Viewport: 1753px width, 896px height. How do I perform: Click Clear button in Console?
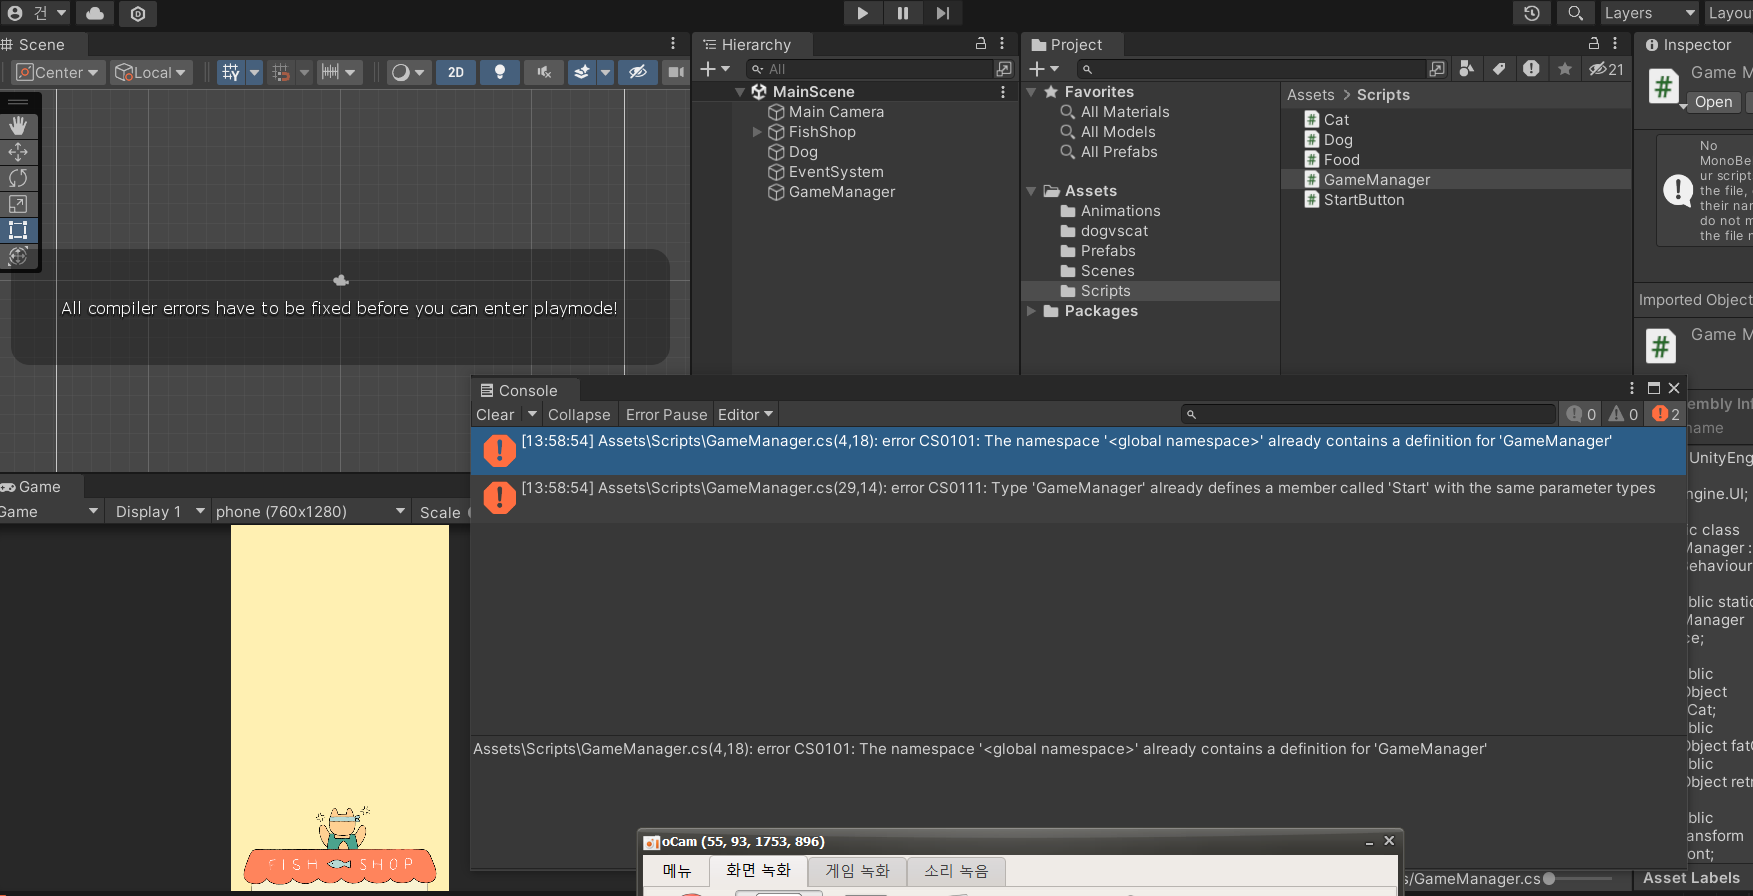click(495, 414)
